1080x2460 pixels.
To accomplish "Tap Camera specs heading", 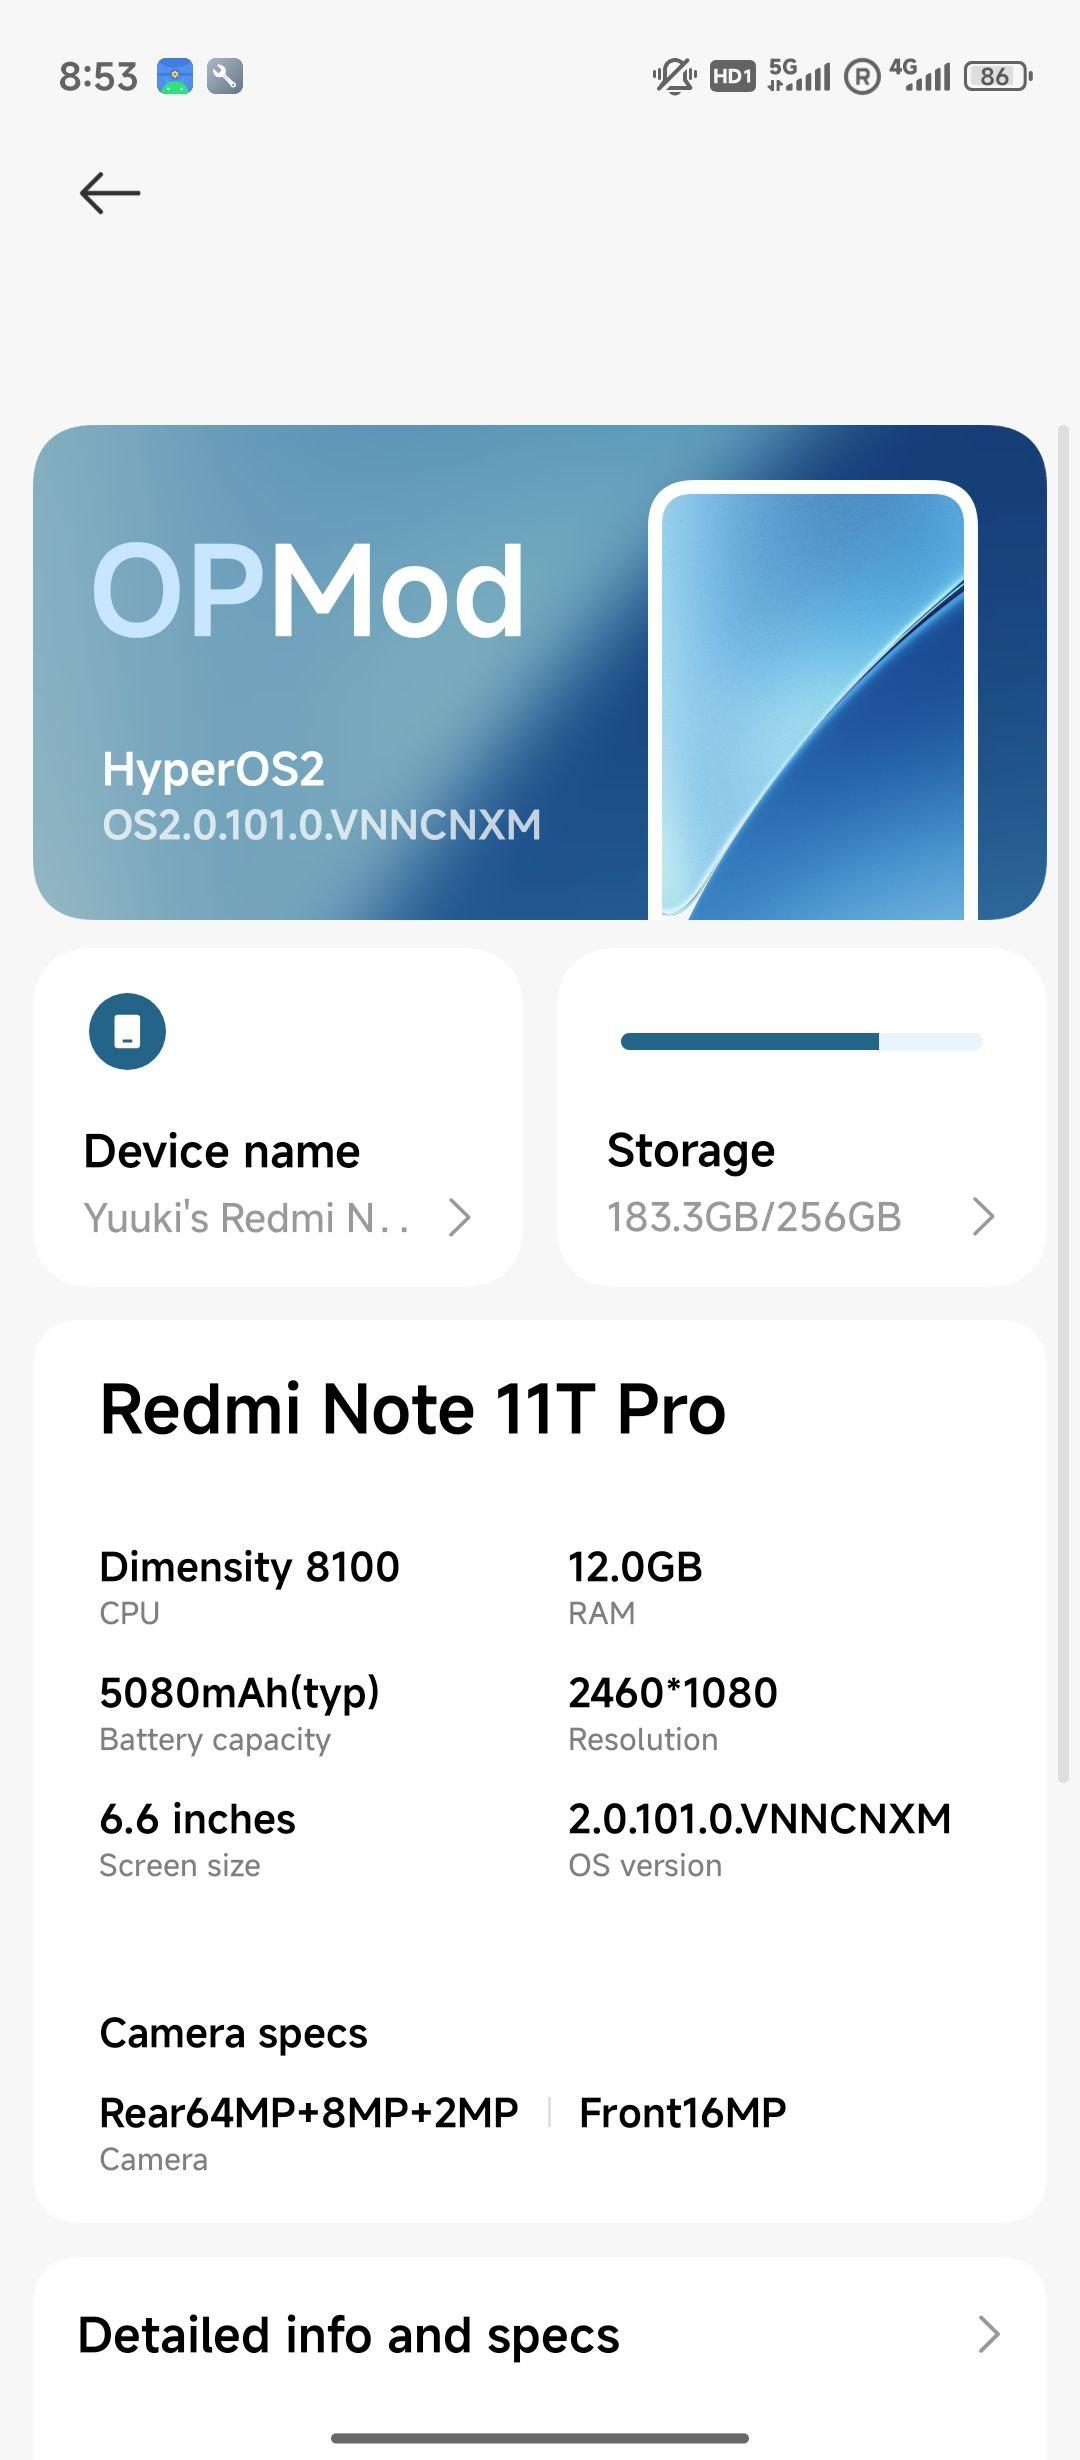I will coord(233,2034).
